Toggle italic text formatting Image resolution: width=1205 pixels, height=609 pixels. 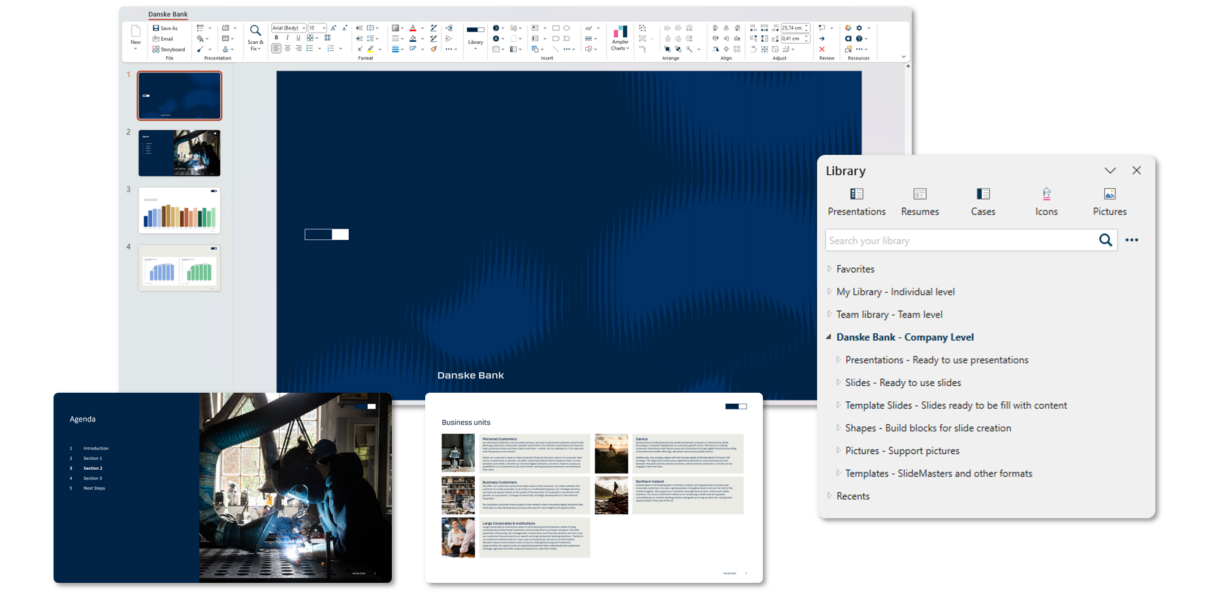click(x=287, y=38)
